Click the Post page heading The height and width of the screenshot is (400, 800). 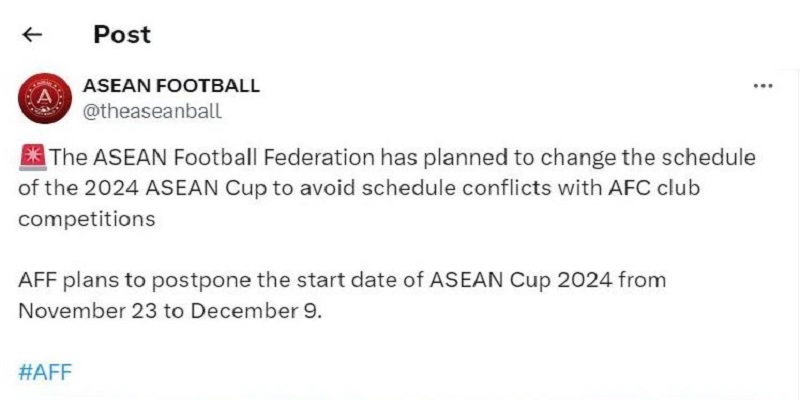(x=121, y=35)
